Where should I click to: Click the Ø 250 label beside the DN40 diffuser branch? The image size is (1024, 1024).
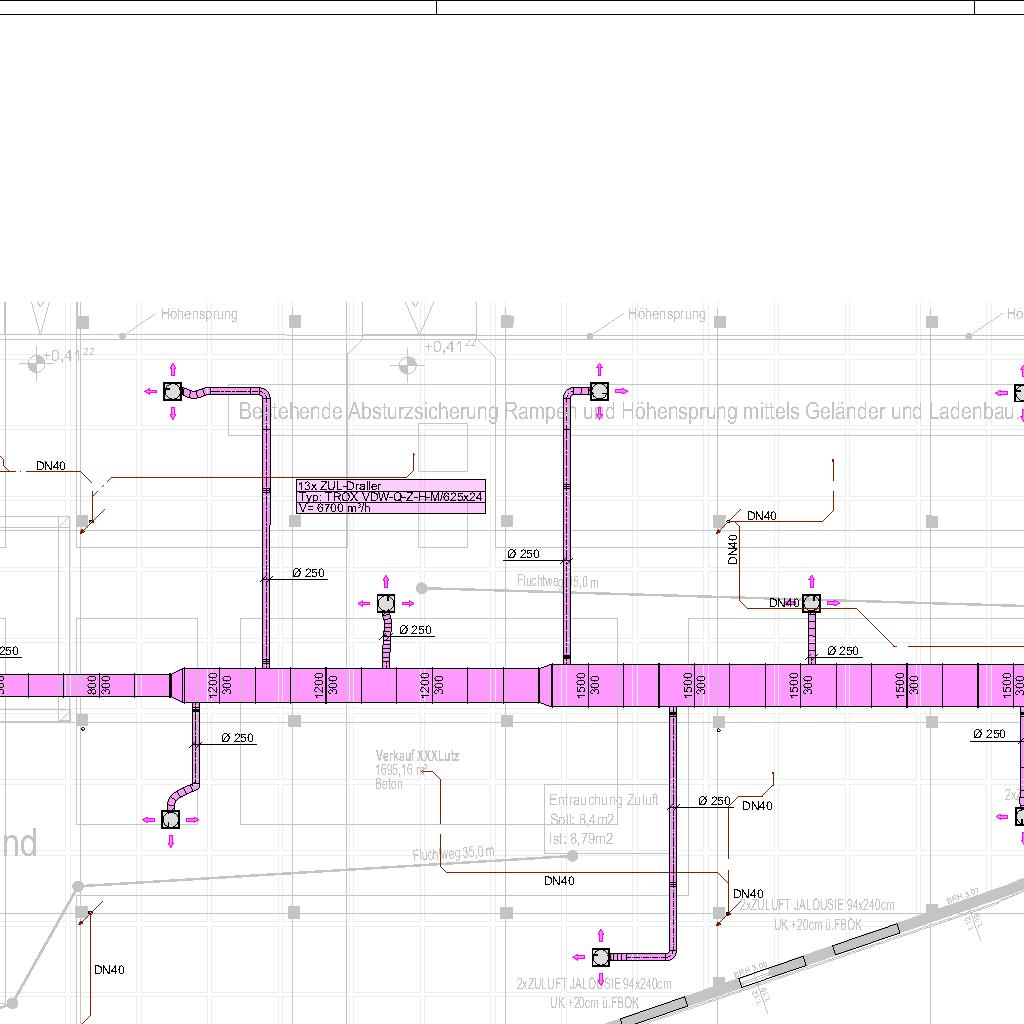pos(842,650)
